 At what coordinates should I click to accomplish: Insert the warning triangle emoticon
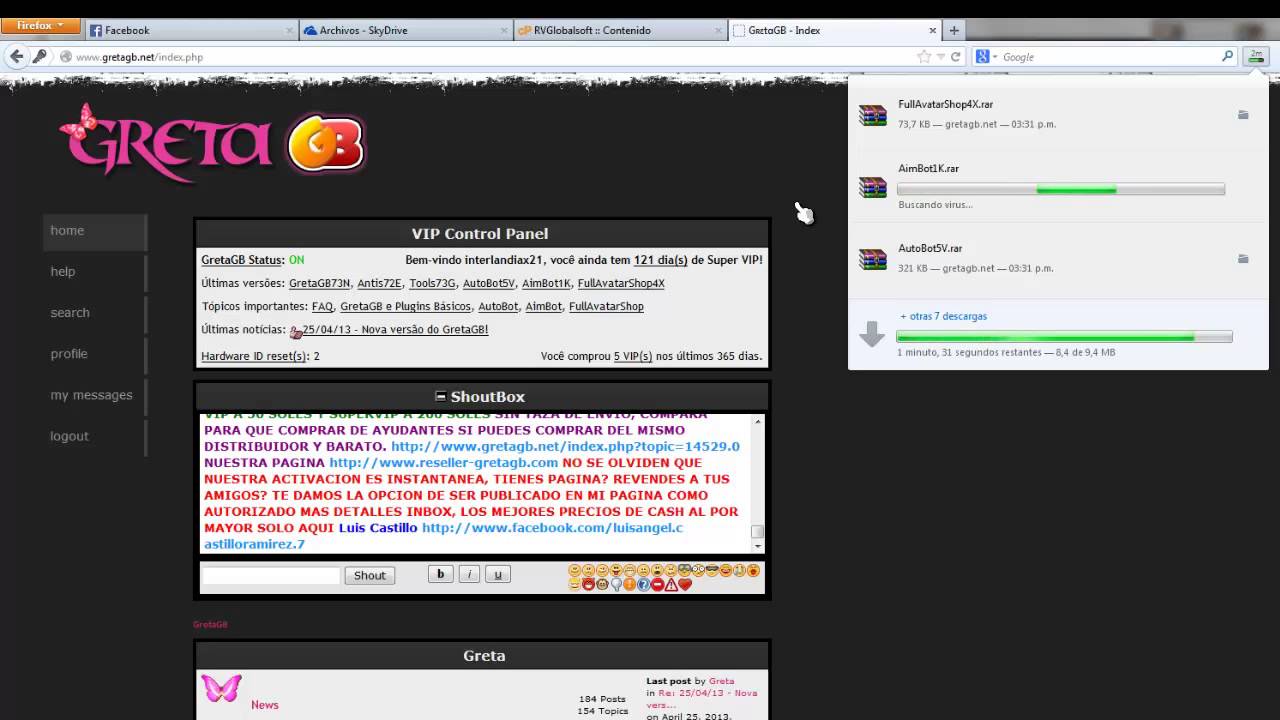[x=671, y=584]
